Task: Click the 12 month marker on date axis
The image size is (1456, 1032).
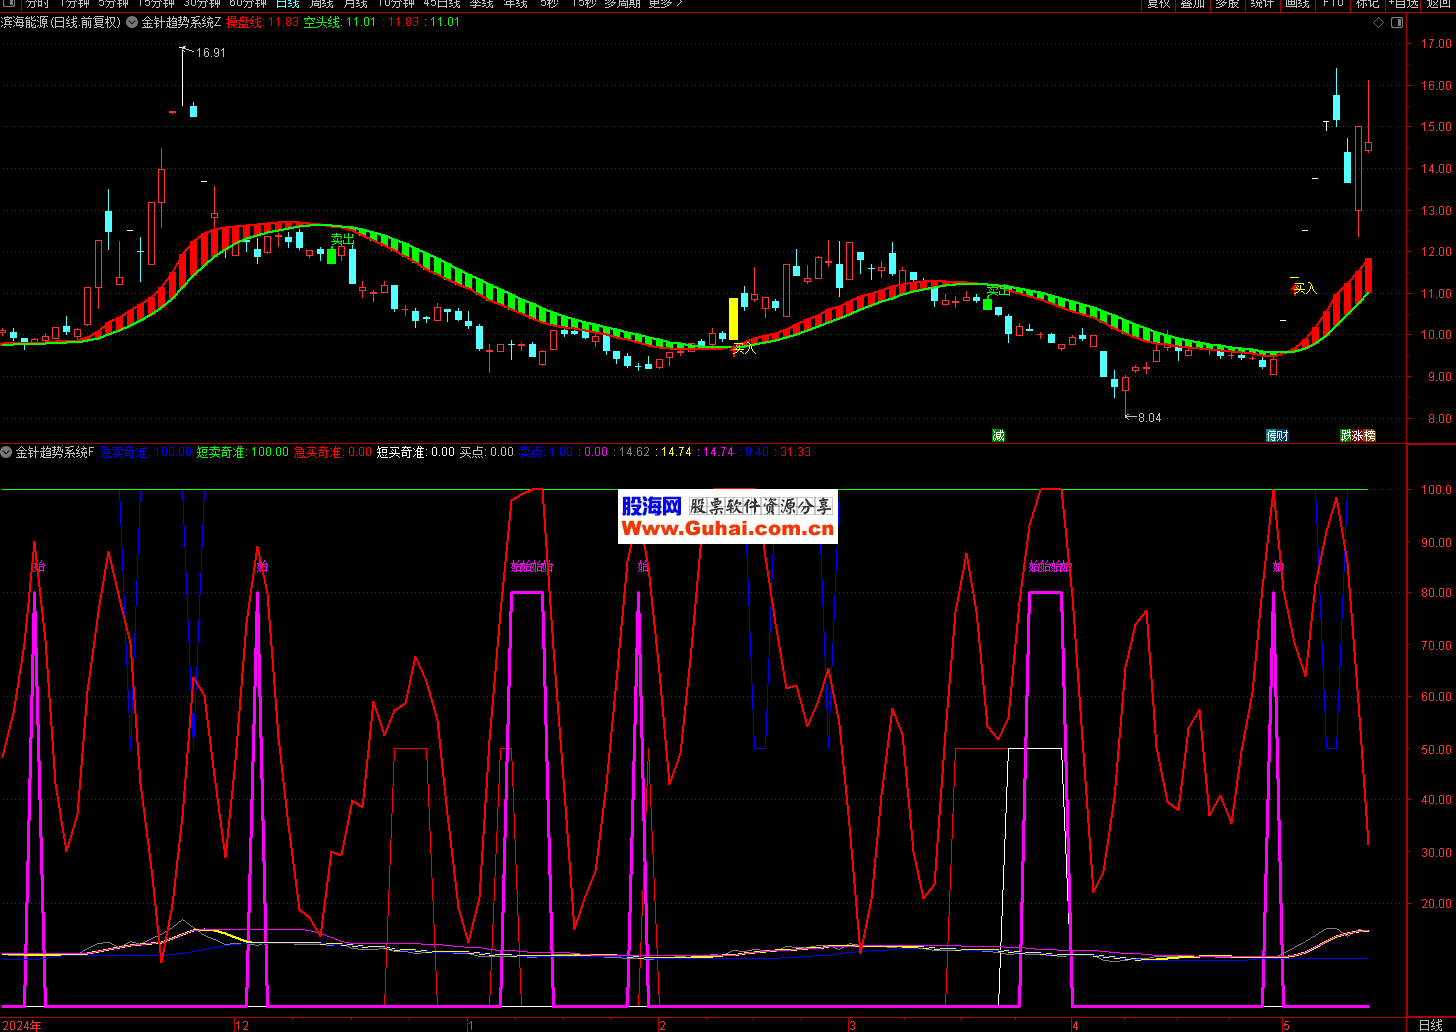Action: click(241, 1025)
